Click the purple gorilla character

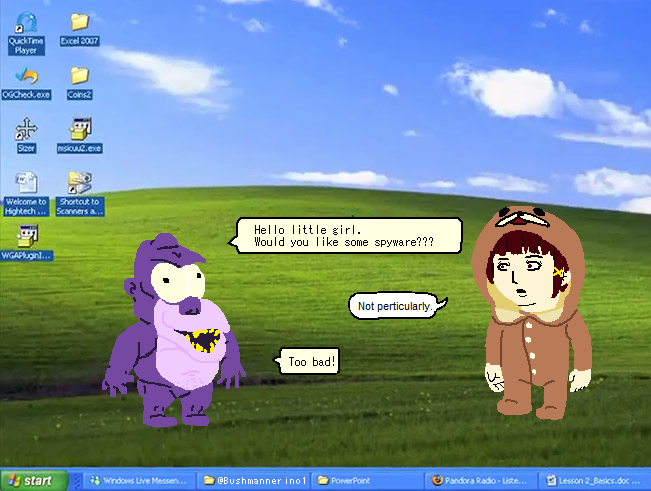click(174, 330)
